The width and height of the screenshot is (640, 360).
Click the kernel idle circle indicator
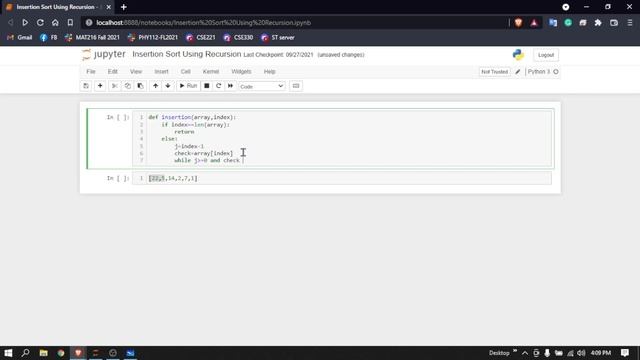tap(556, 72)
